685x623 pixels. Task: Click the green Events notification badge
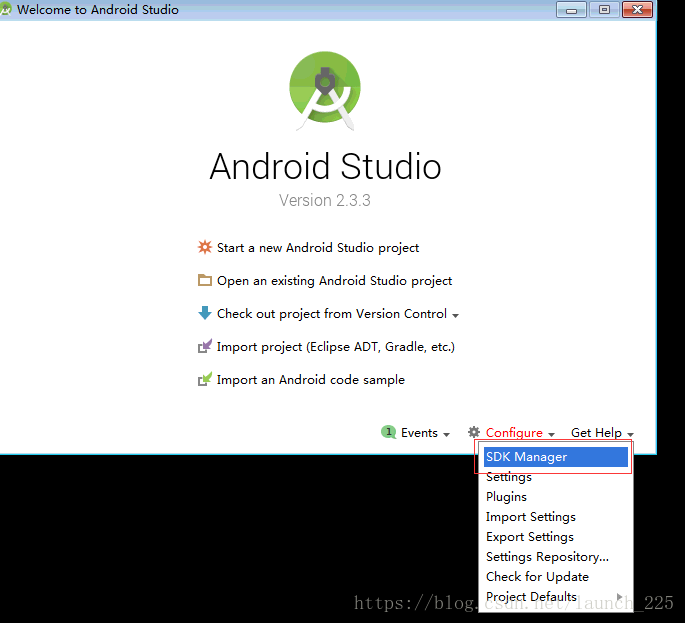(x=388, y=432)
